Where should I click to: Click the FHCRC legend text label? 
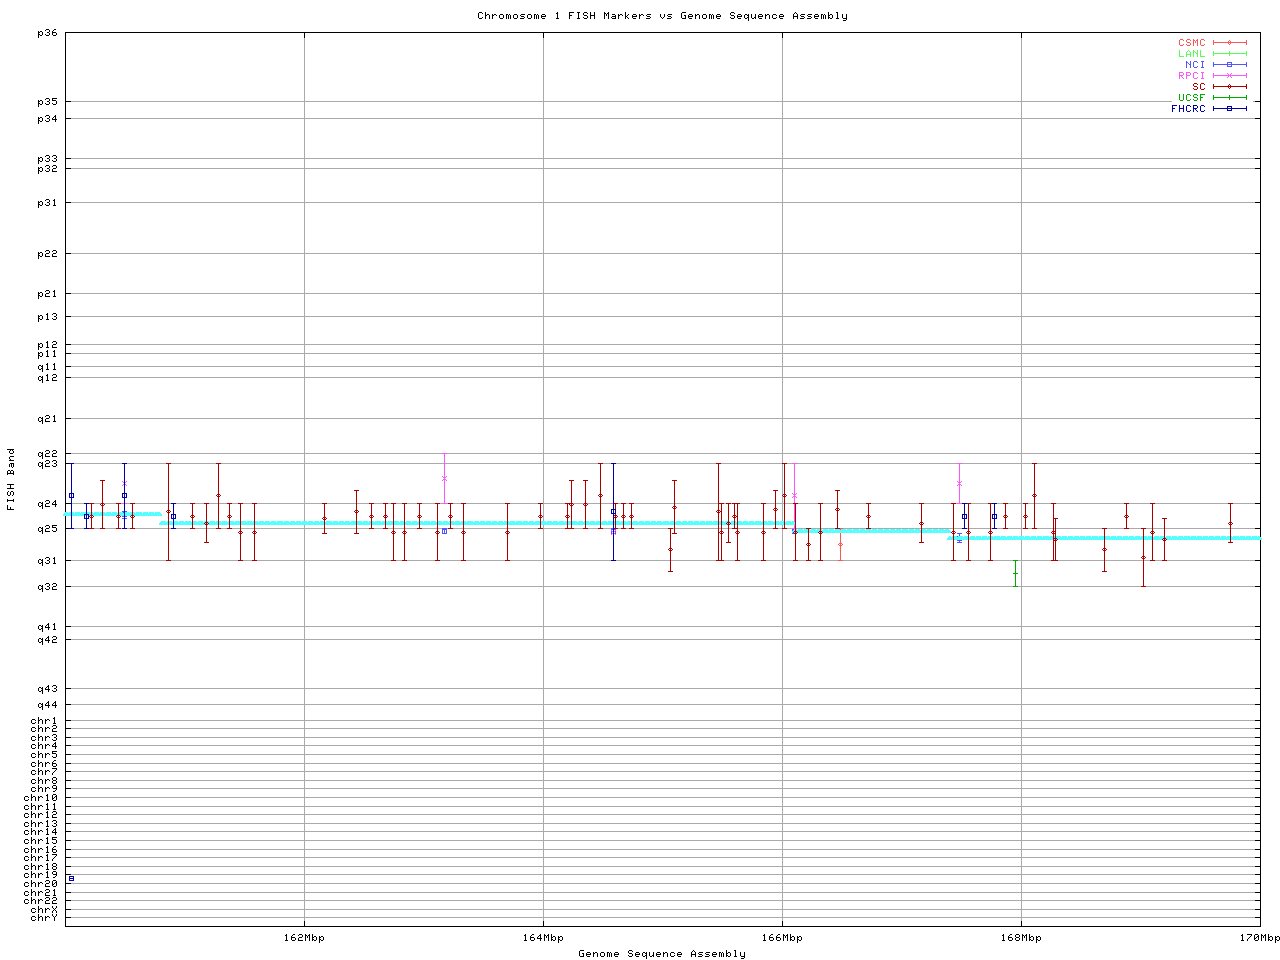1188,109
